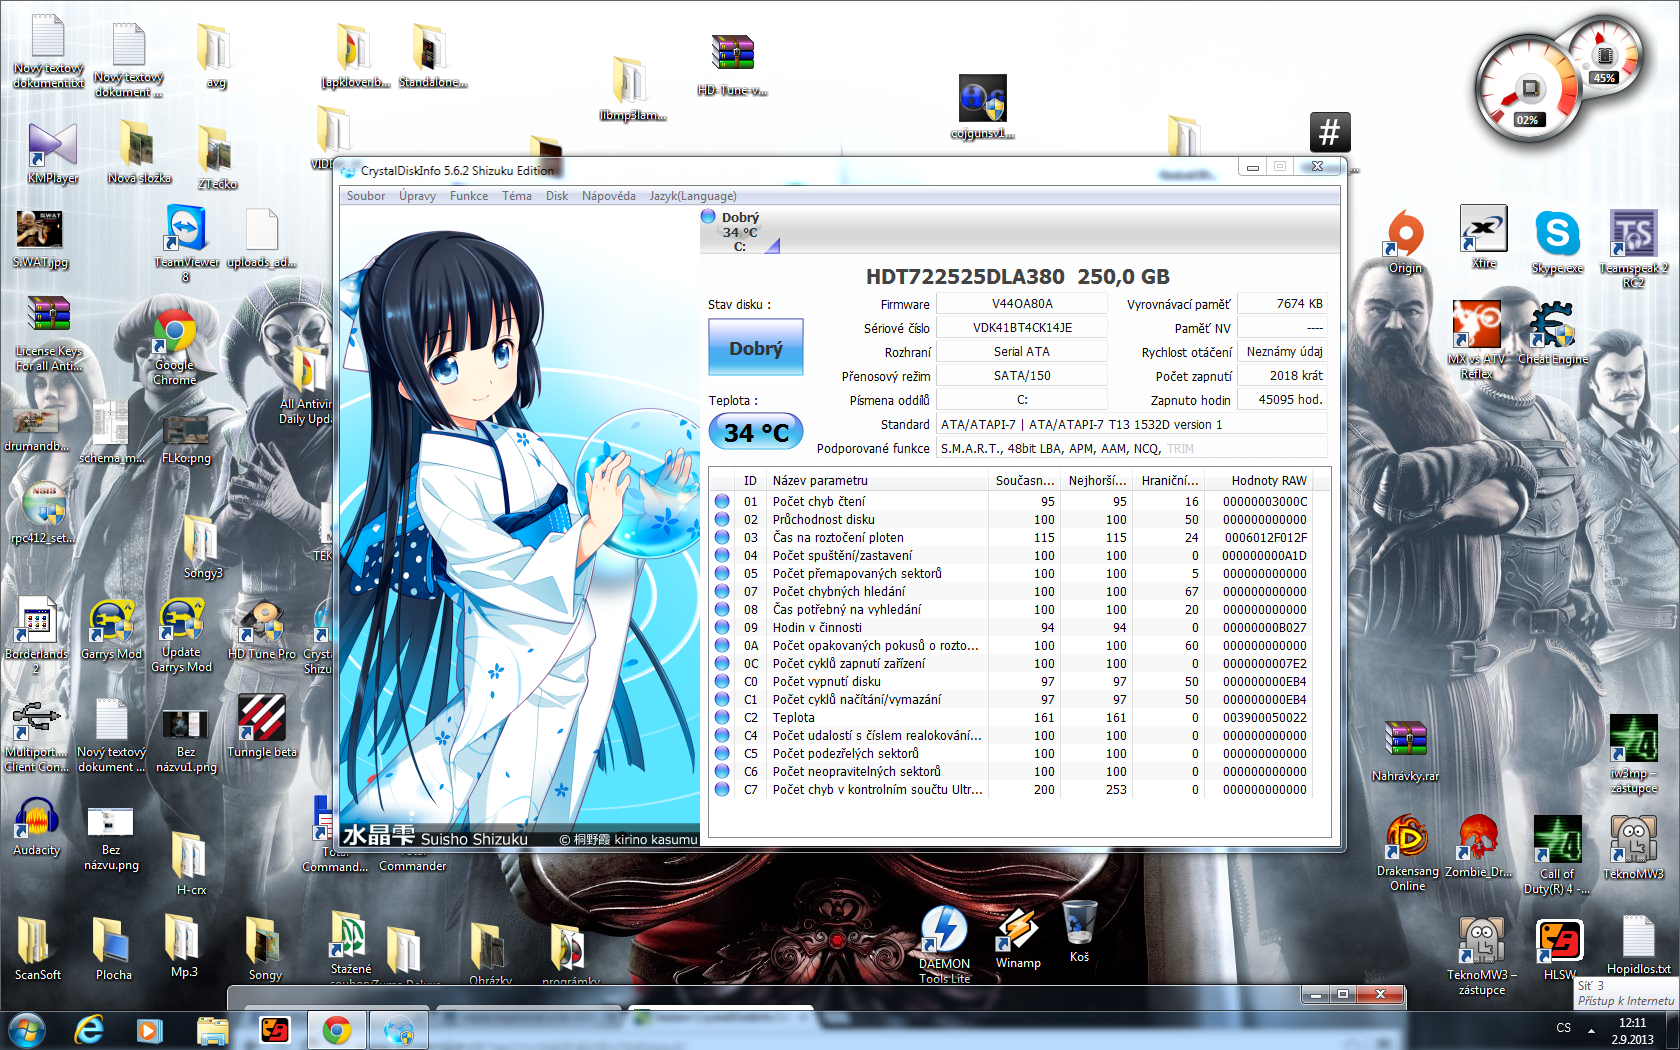Open TeamViewer 8 desktop icon
Screen dimensions: 1680x1050
[187, 243]
